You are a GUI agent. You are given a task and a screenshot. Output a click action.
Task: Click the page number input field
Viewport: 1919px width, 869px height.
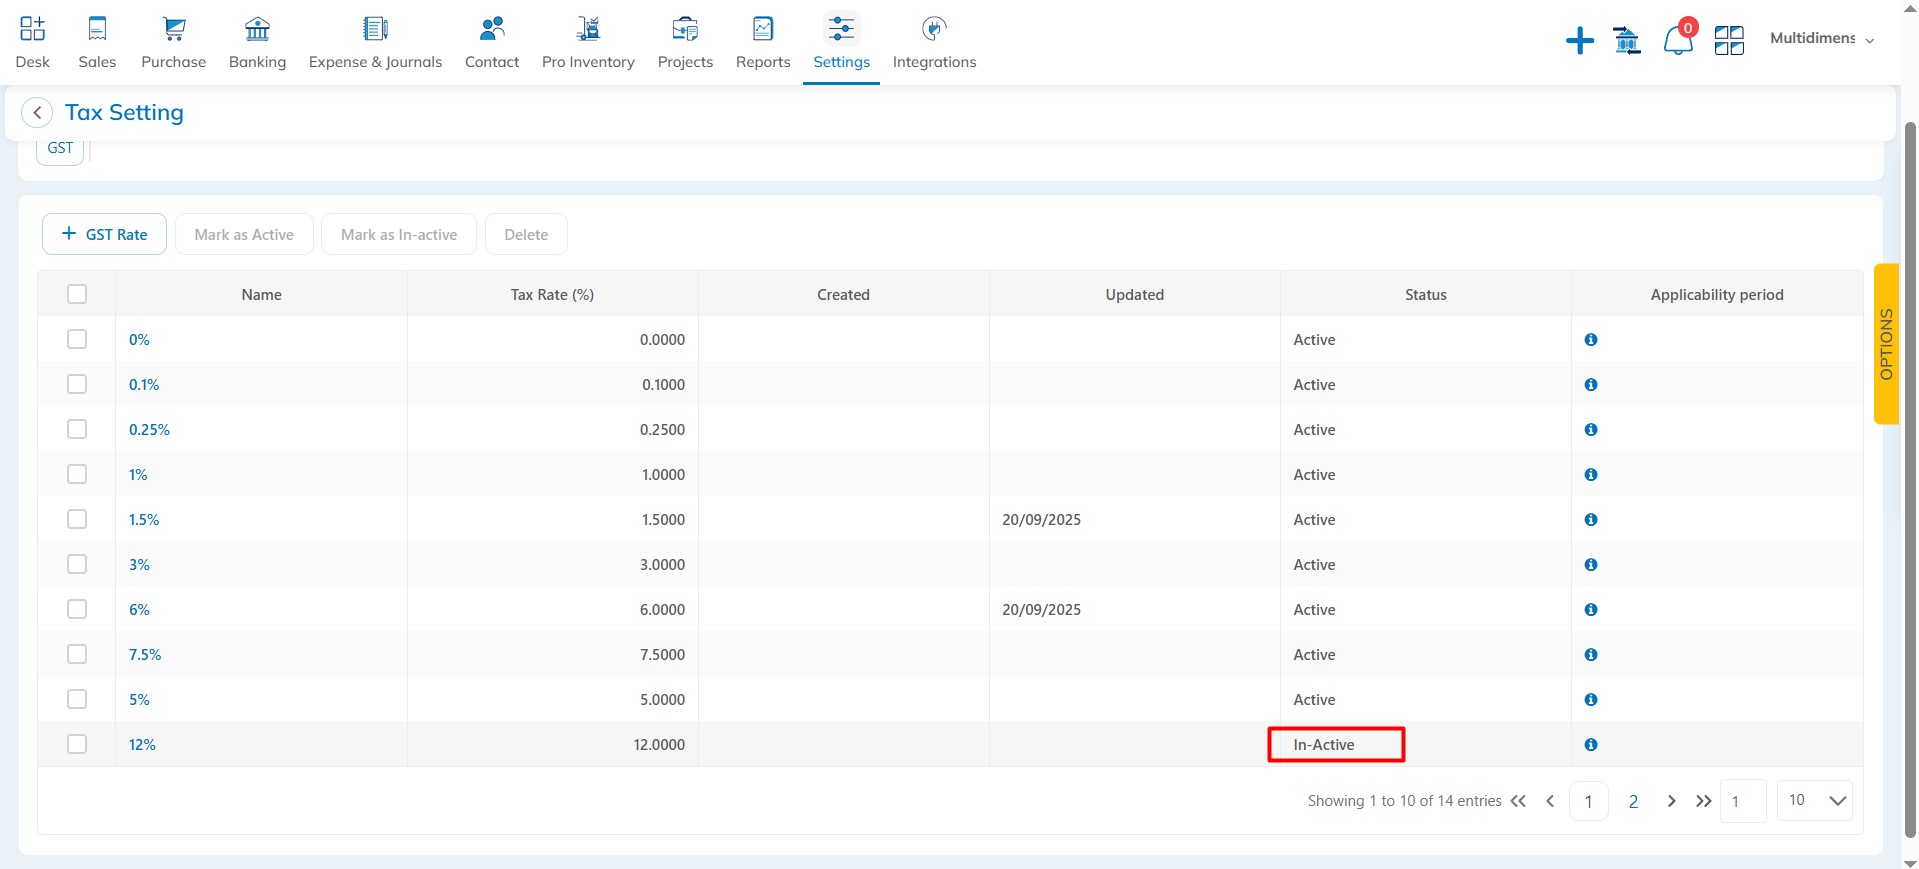(x=1742, y=801)
